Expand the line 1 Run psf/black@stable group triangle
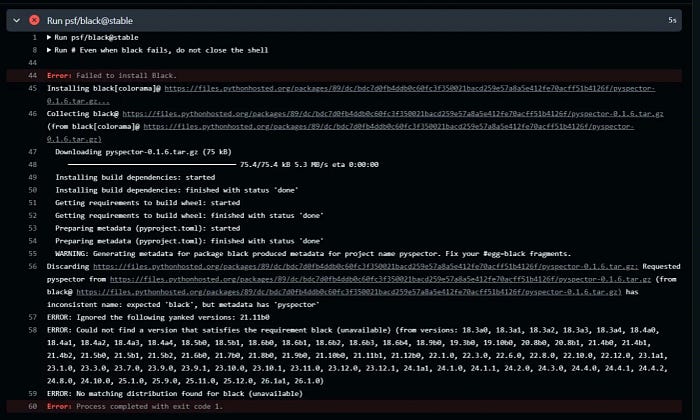 click(x=49, y=37)
